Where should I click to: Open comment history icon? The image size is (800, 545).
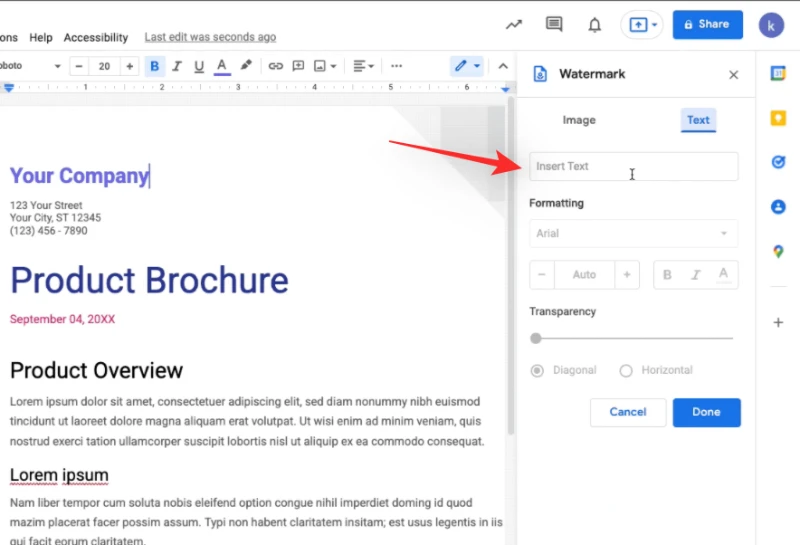pos(554,24)
